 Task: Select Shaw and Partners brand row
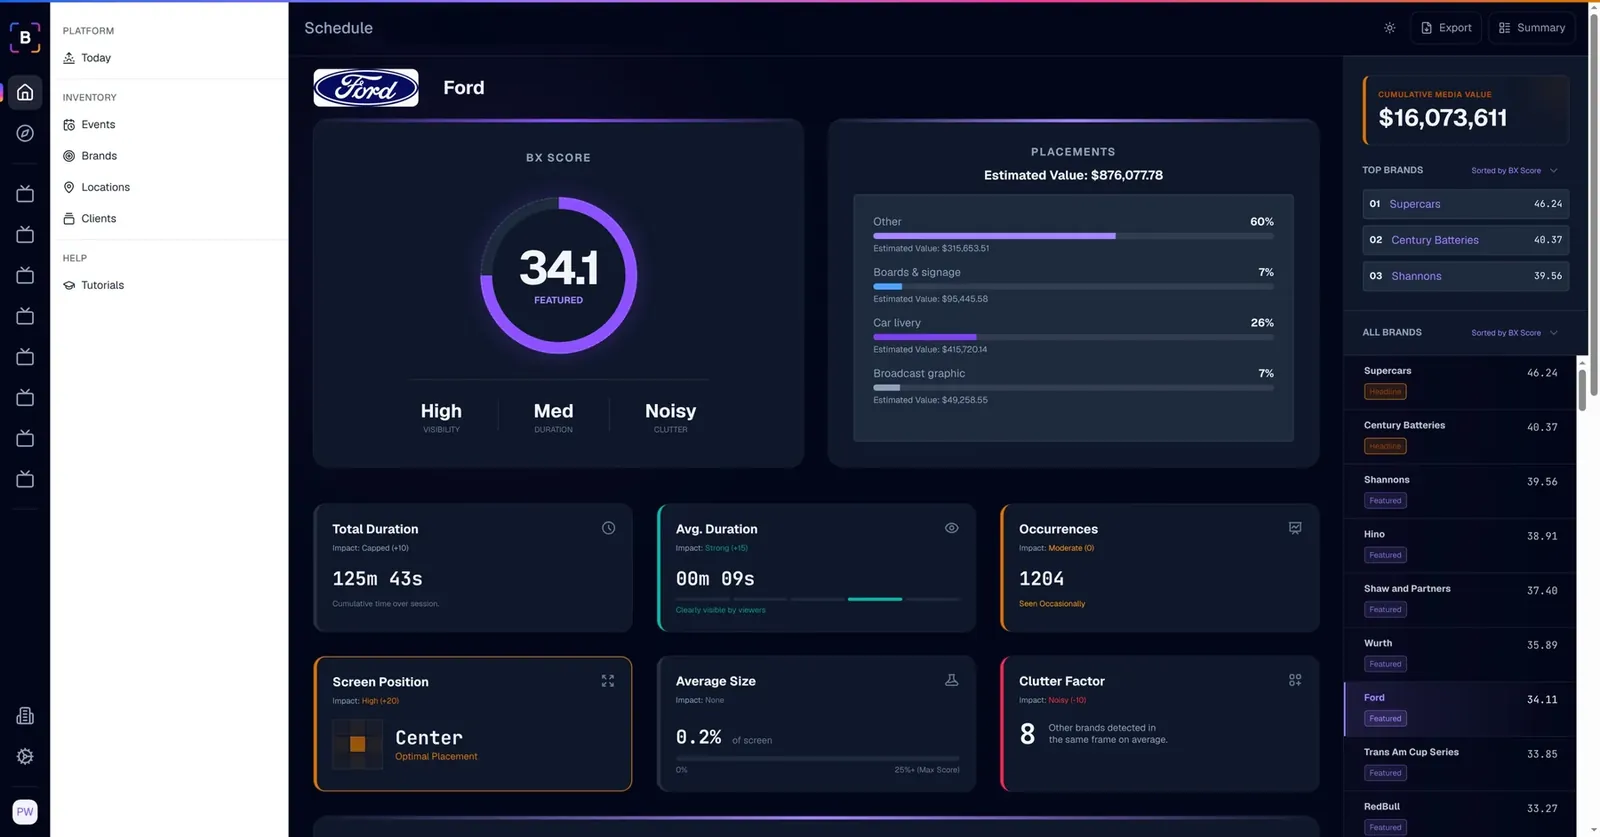[x=1460, y=600]
